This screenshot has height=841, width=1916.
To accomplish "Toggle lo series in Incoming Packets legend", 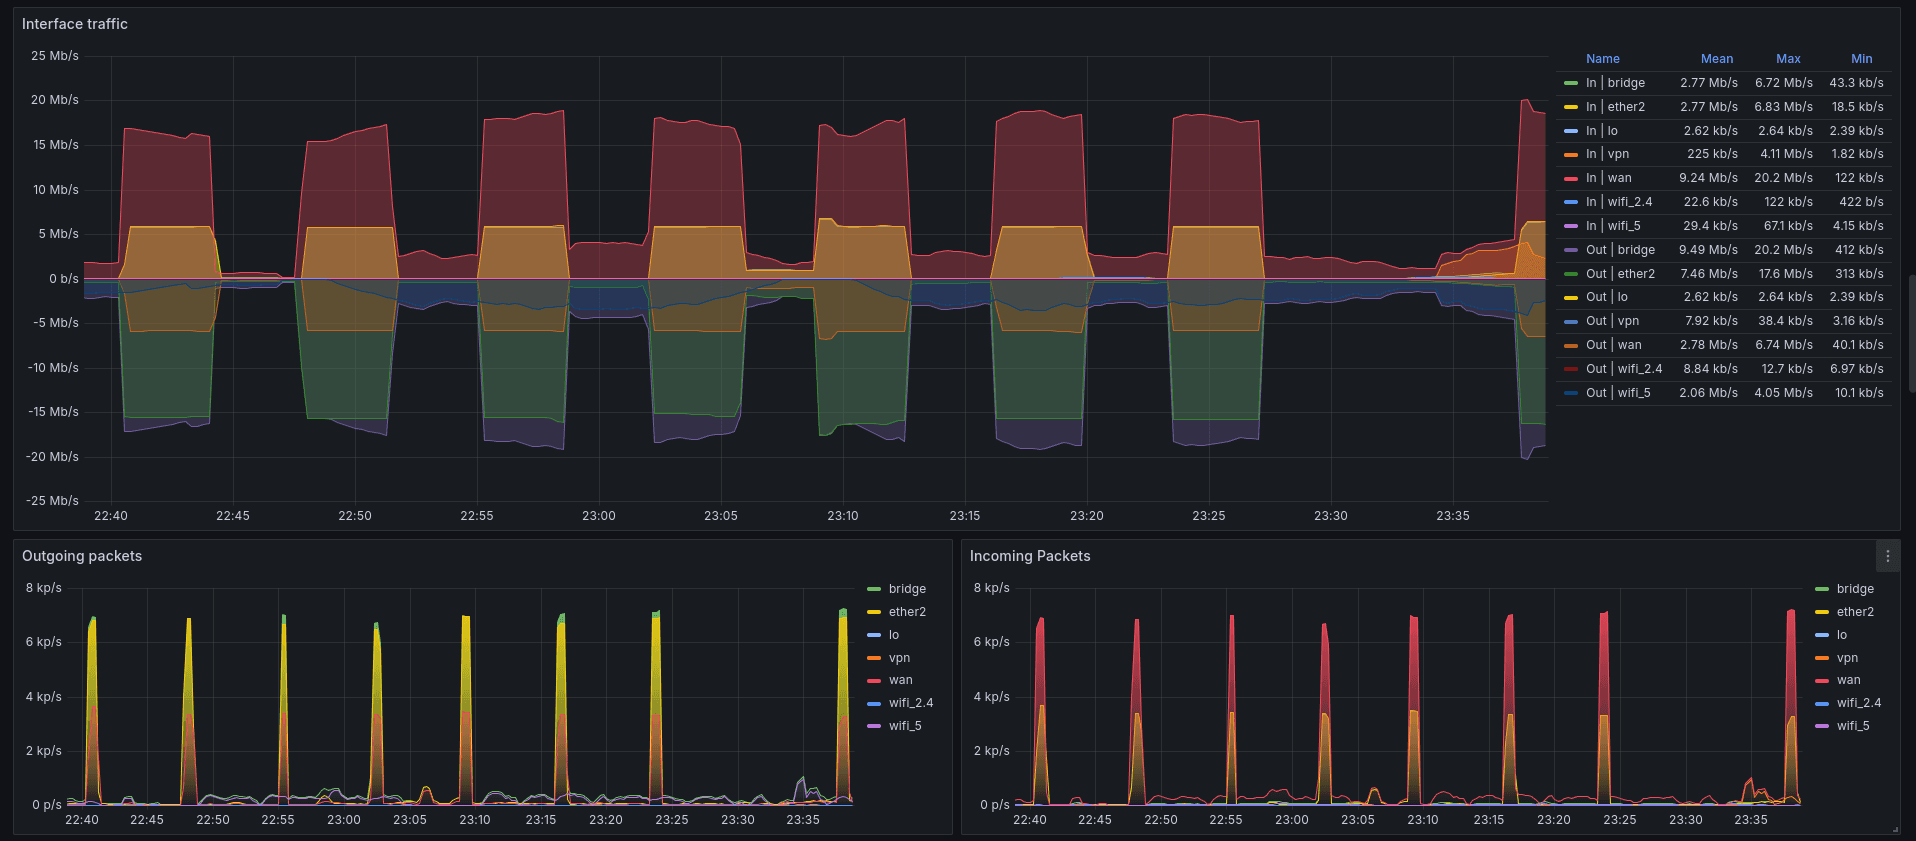I will pos(1842,635).
